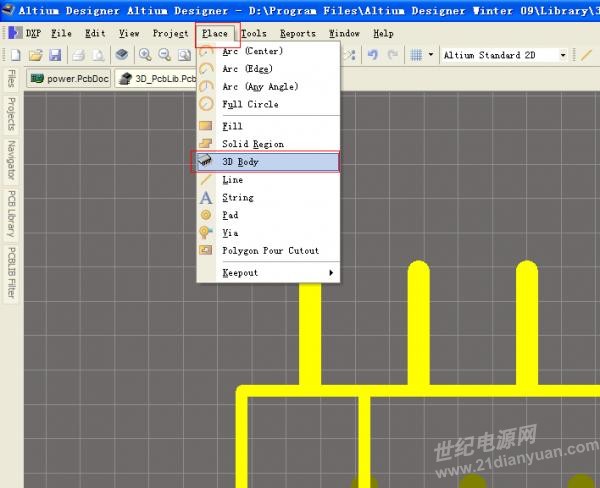The height and width of the screenshot is (488, 600).
Task: Click the String letter A icon
Action: [206, 198]
